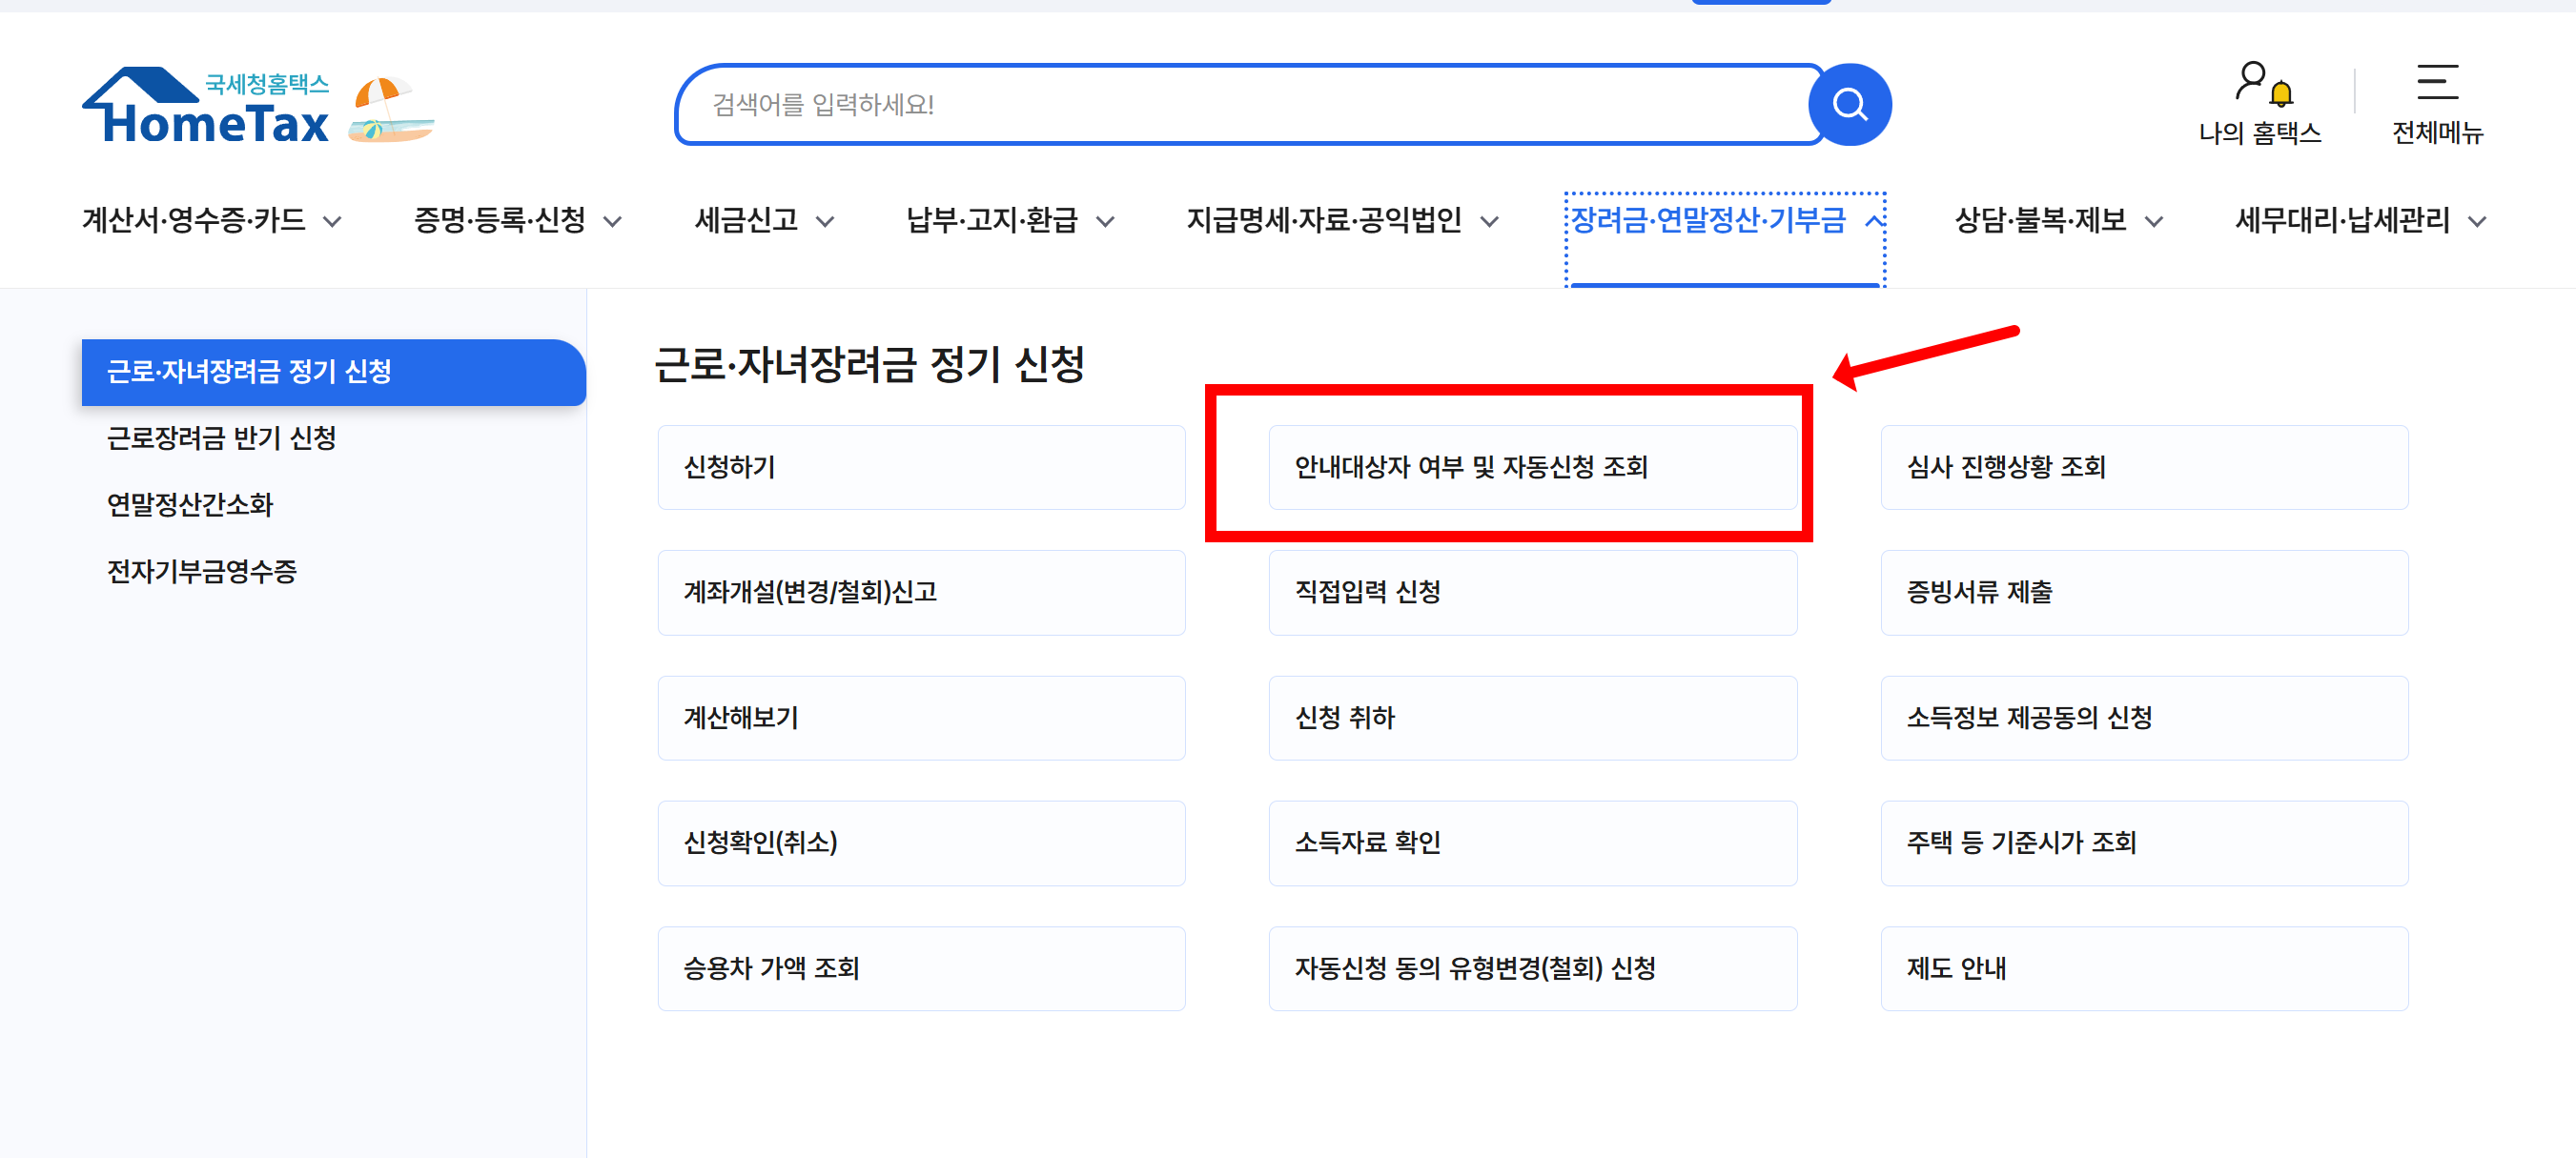
Task: Click the beach umbrella seasonal icon
Action: coord(389,110)
